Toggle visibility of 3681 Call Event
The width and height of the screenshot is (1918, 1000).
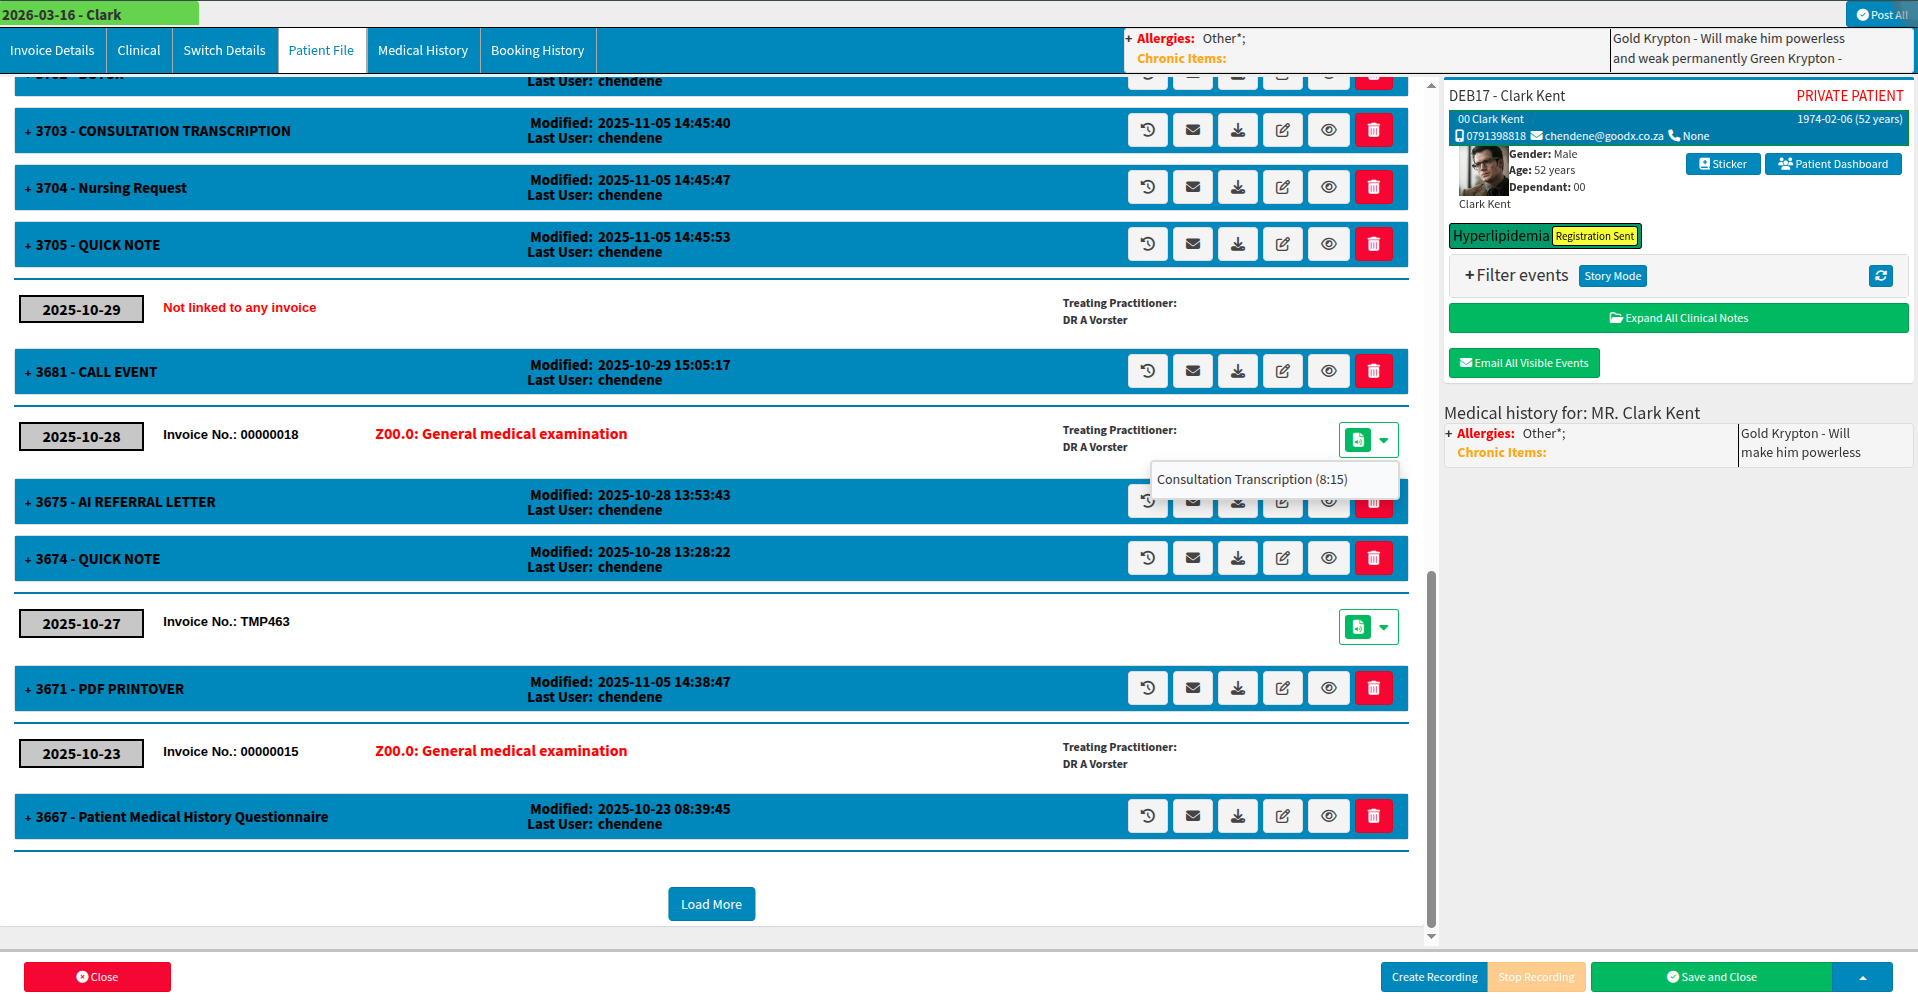(1329, 371)
